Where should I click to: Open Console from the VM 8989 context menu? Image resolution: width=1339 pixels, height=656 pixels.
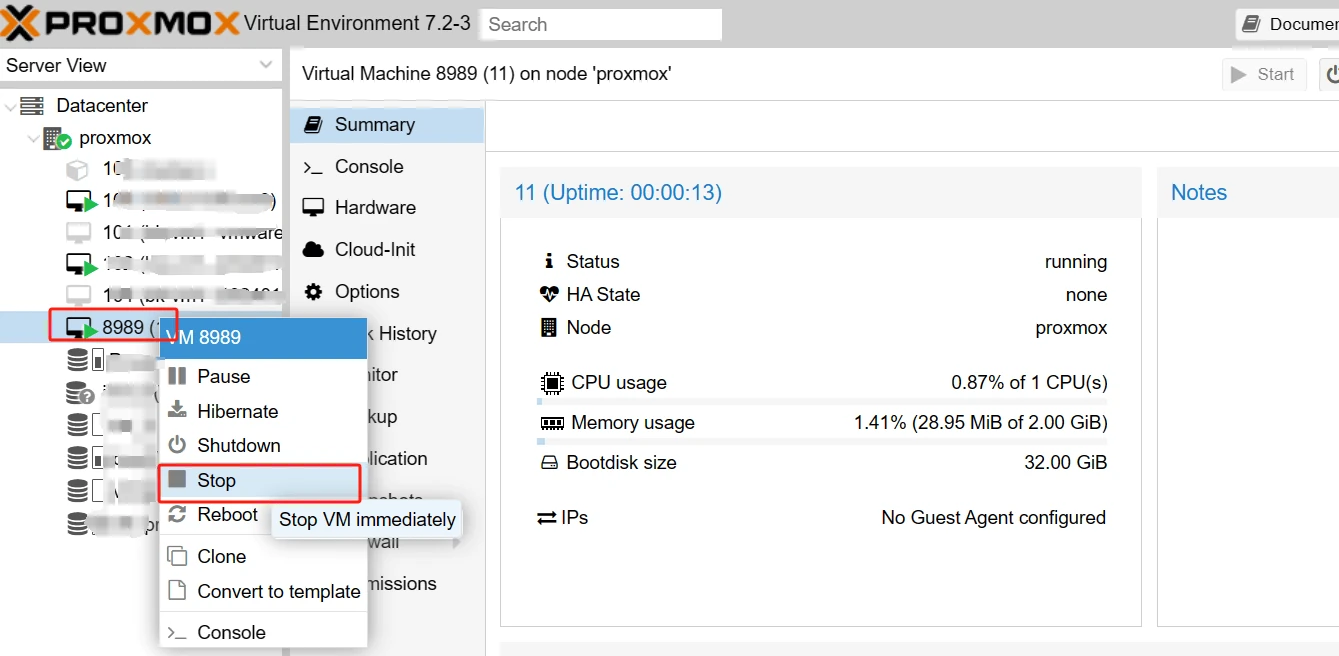263,632
